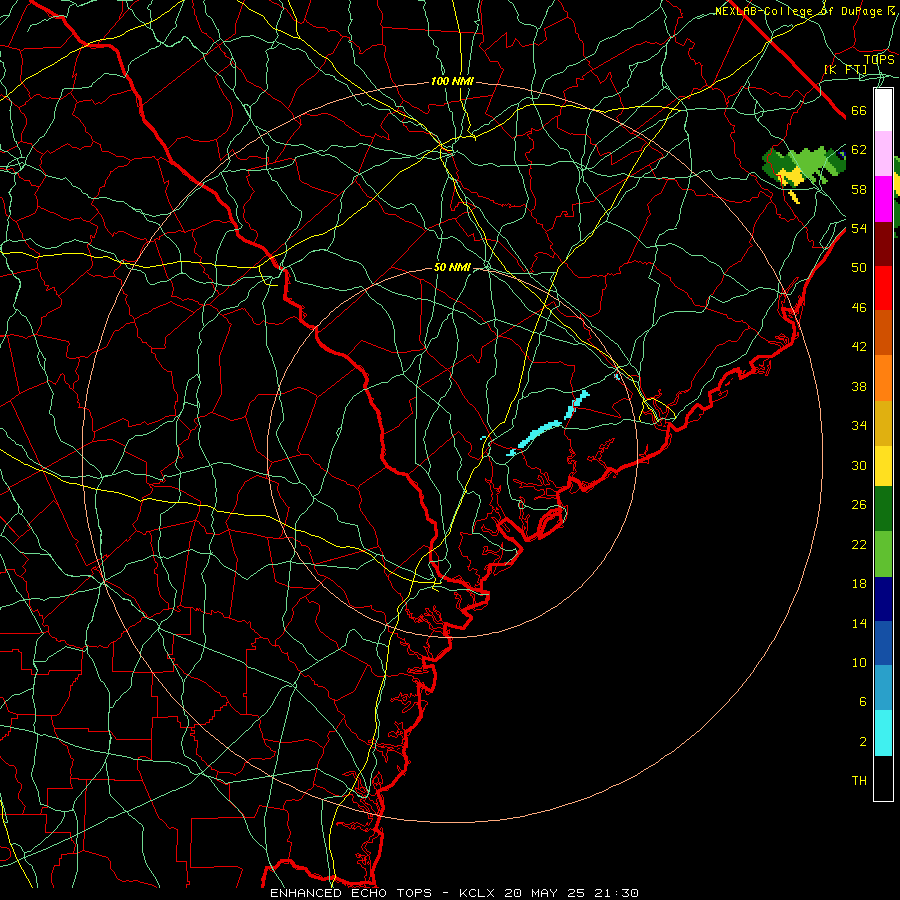Click the '6' legend value

[862, 701]
